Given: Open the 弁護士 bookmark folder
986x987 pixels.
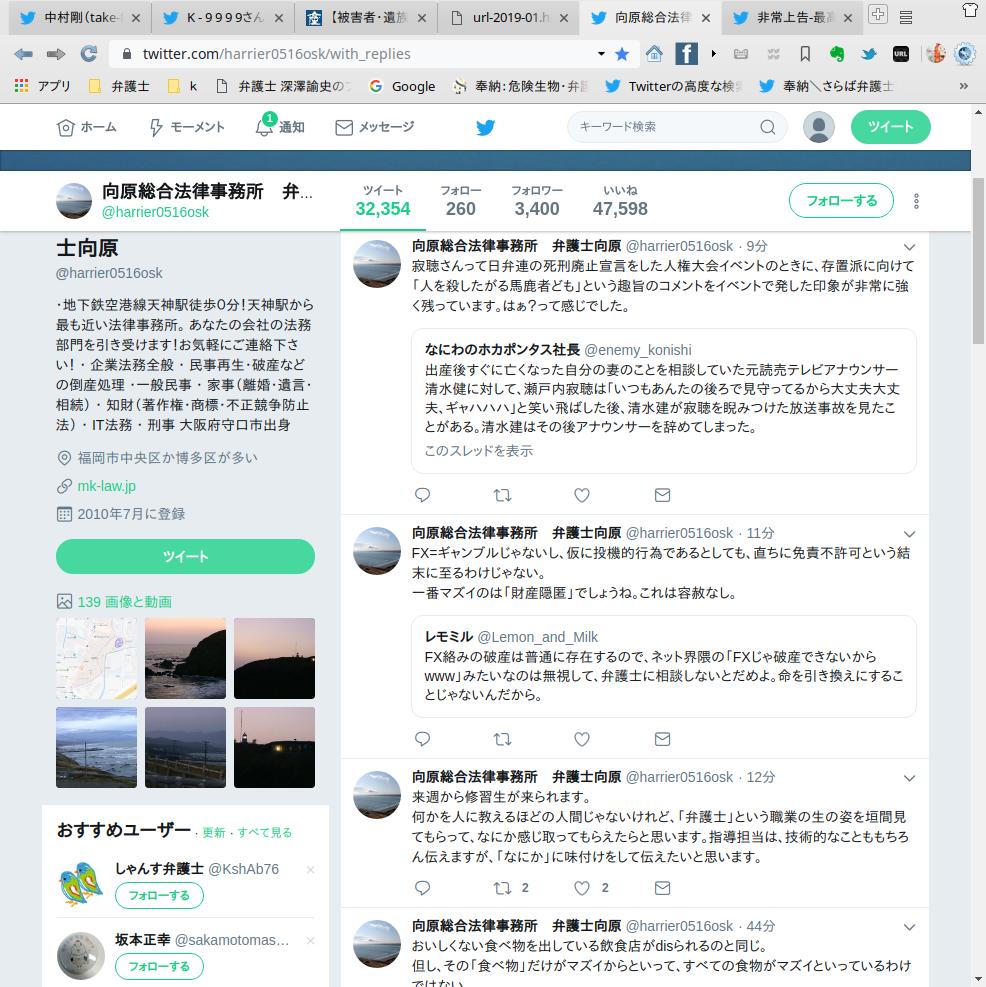Looking at the screenshot, I should [120, 86].
